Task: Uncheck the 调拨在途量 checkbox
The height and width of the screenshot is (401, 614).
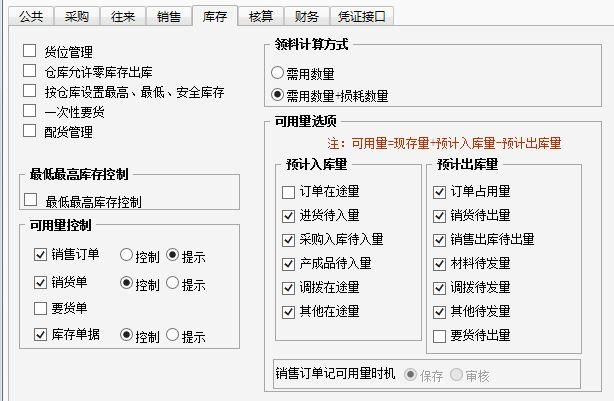Action: tap(289, 288)
